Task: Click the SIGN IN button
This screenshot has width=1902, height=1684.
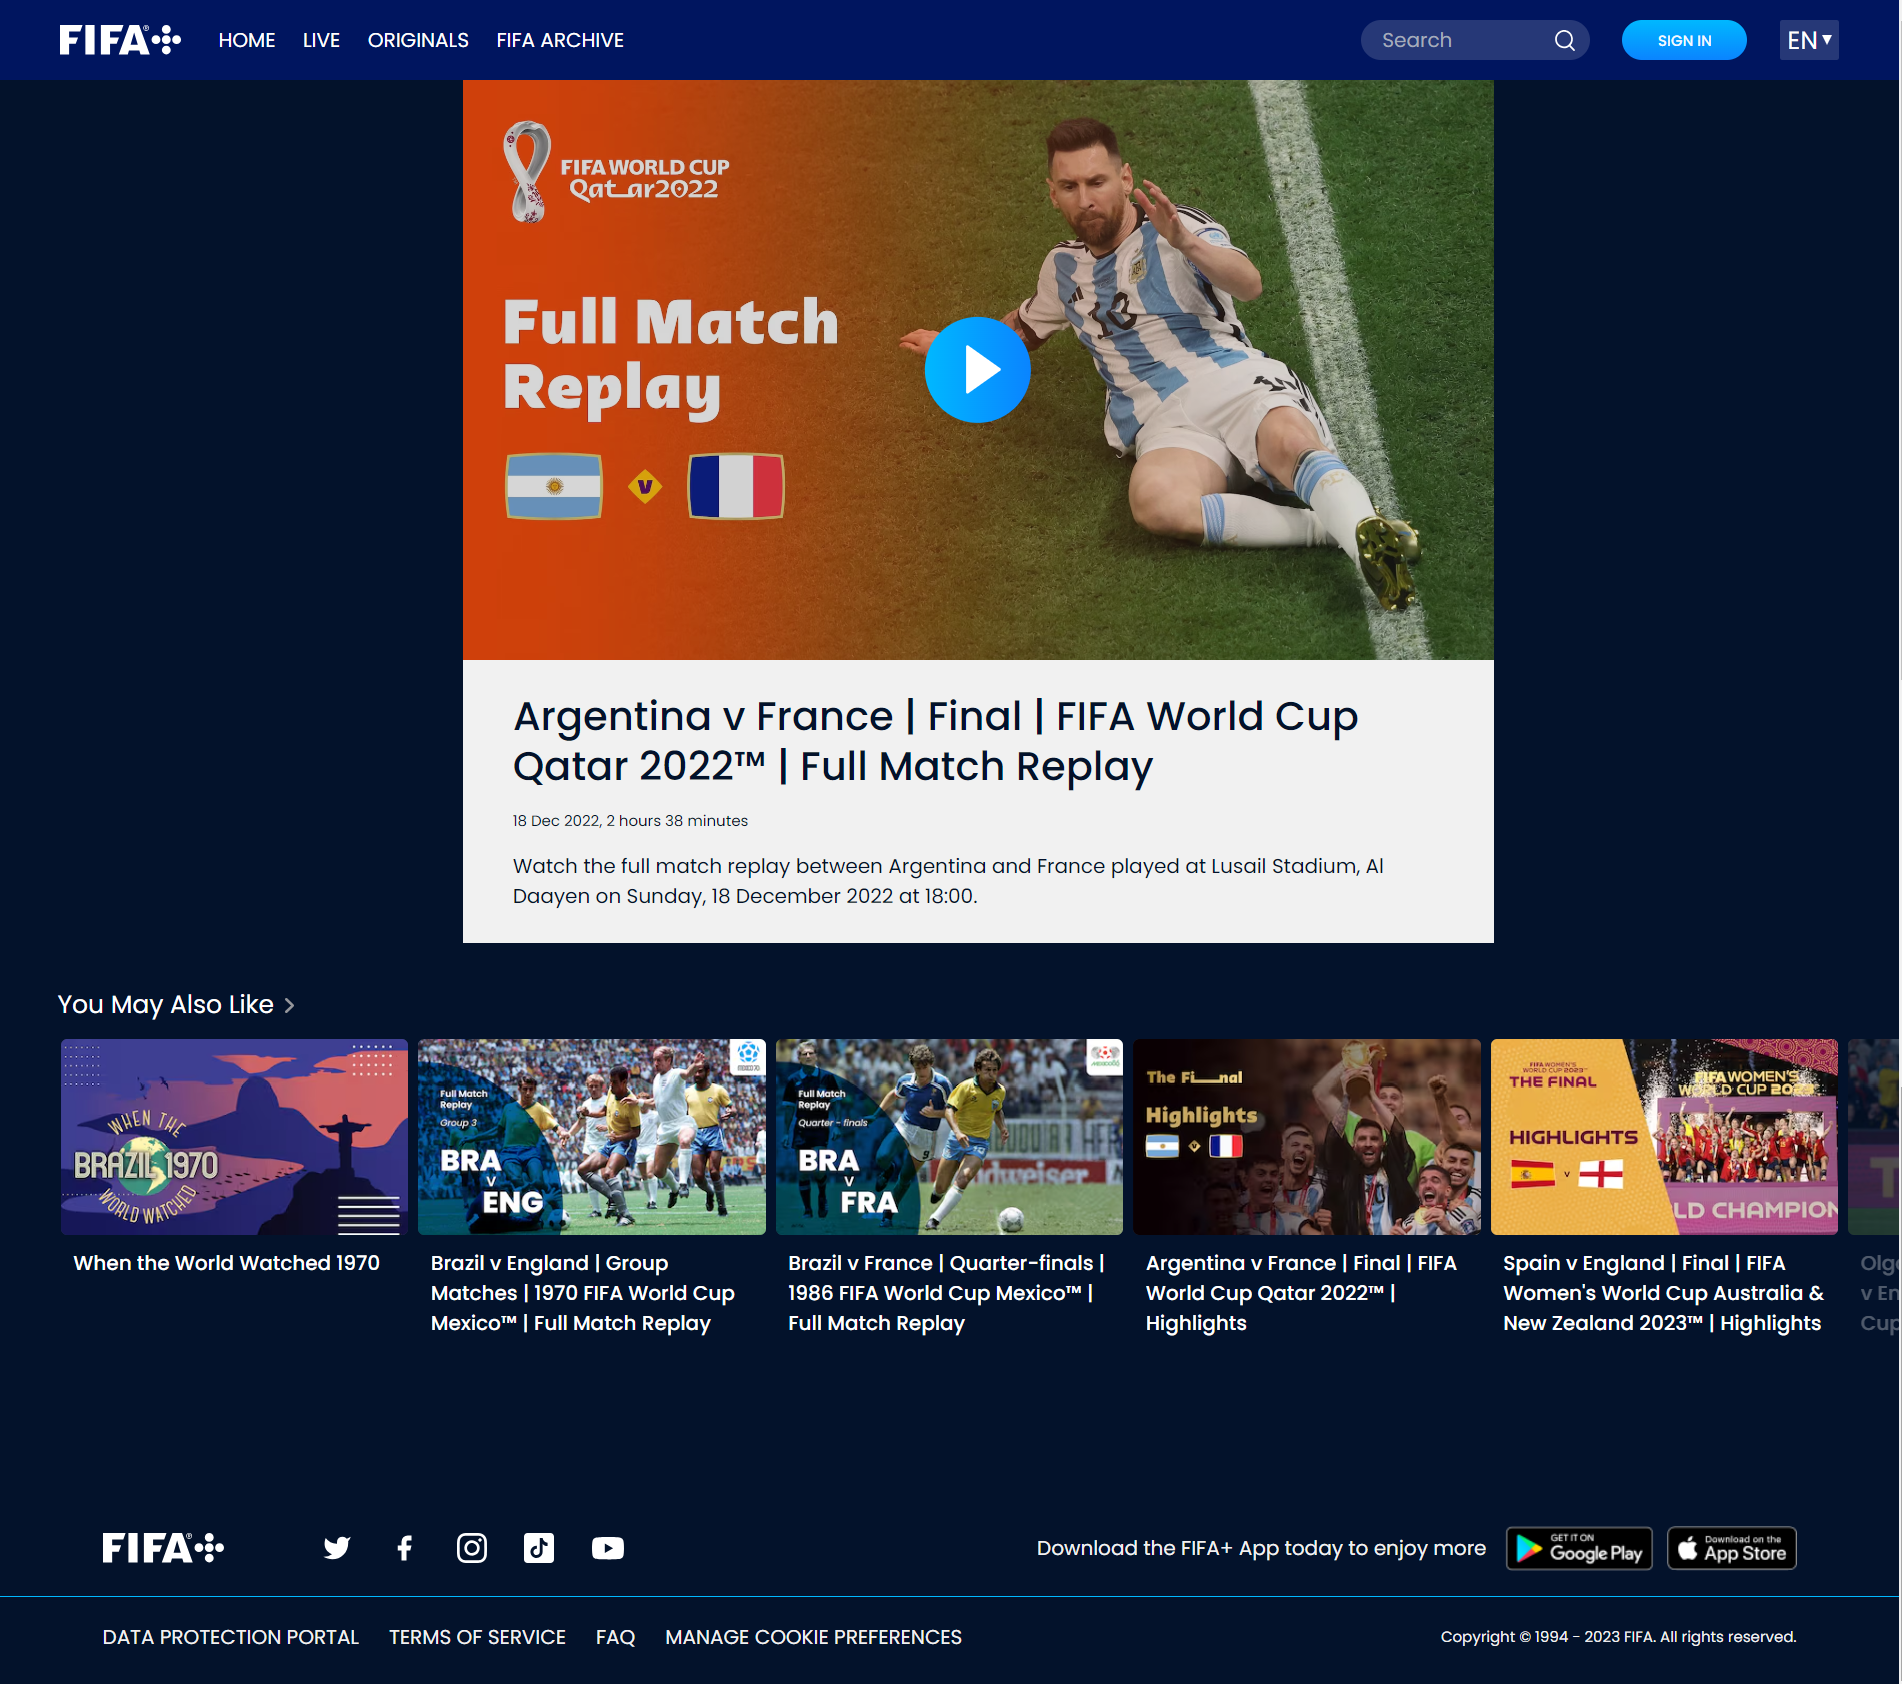Action: [x=1684, y=40]
